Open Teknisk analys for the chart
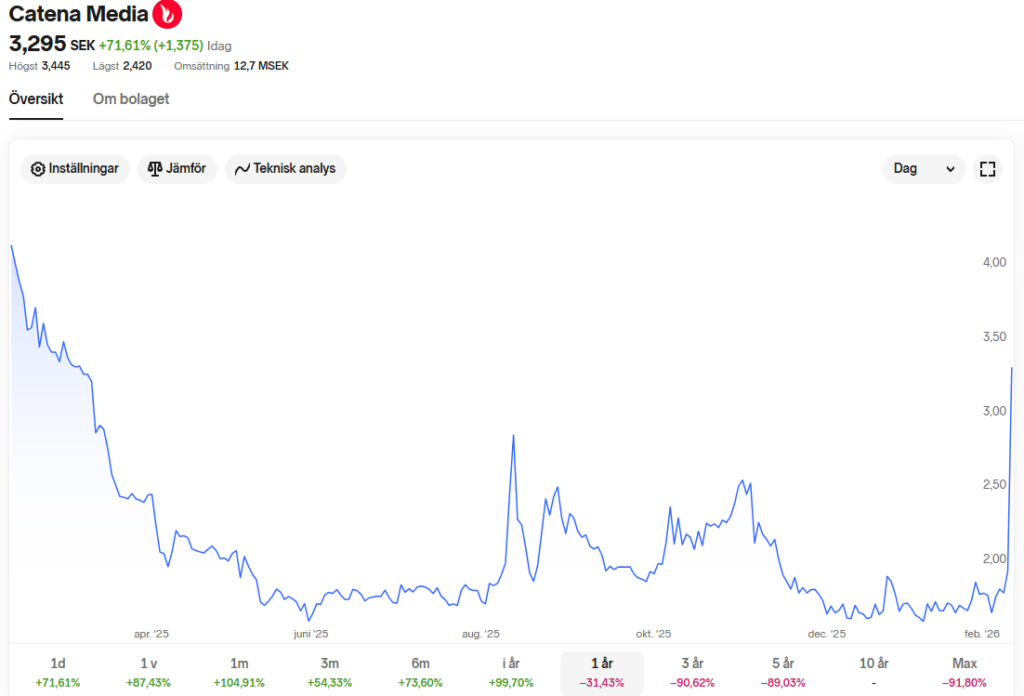This screenshot has width=1024, height=696. tap(285, 169)
